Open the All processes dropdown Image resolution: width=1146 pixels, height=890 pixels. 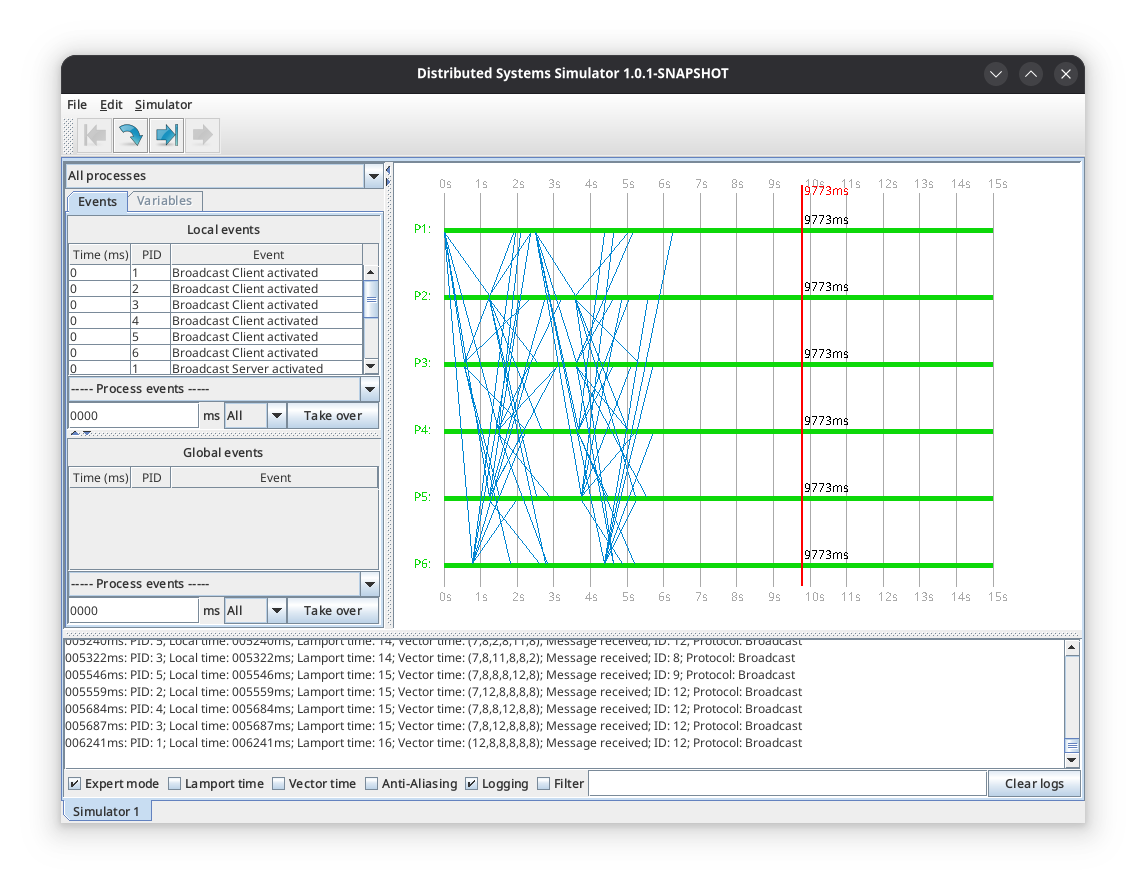click(x=373, y=176)
